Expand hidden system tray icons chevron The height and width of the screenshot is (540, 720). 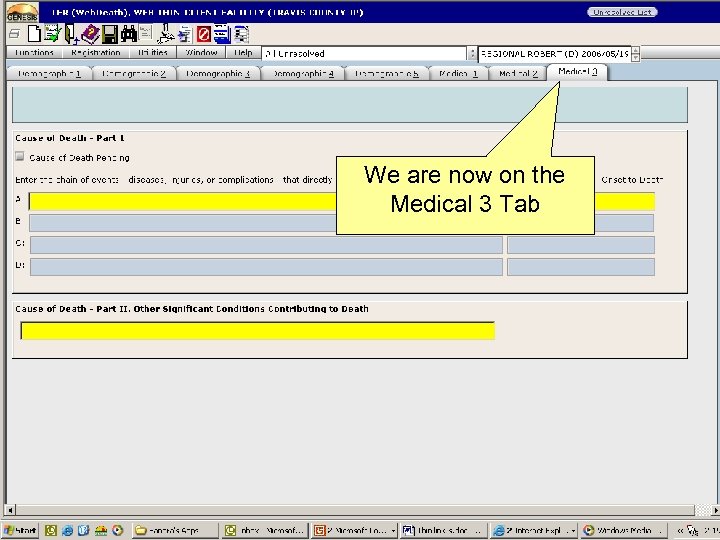point(680,531)
